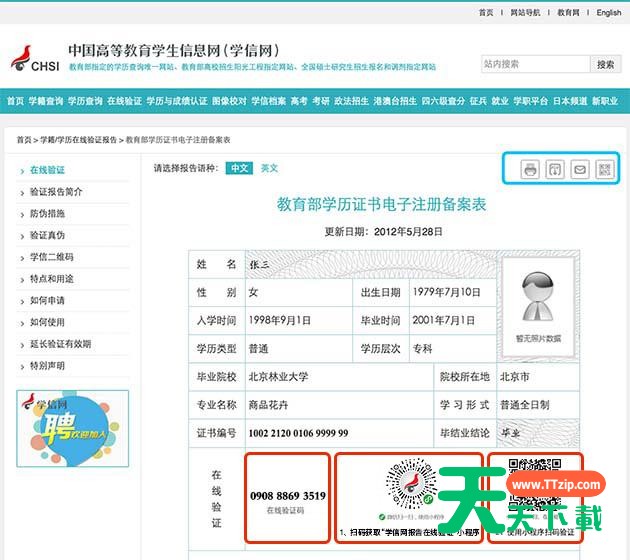The height and width of the screenshot is (560, 630).
Task: Open 如何申请 sidebar item
Action: point(47,300)
